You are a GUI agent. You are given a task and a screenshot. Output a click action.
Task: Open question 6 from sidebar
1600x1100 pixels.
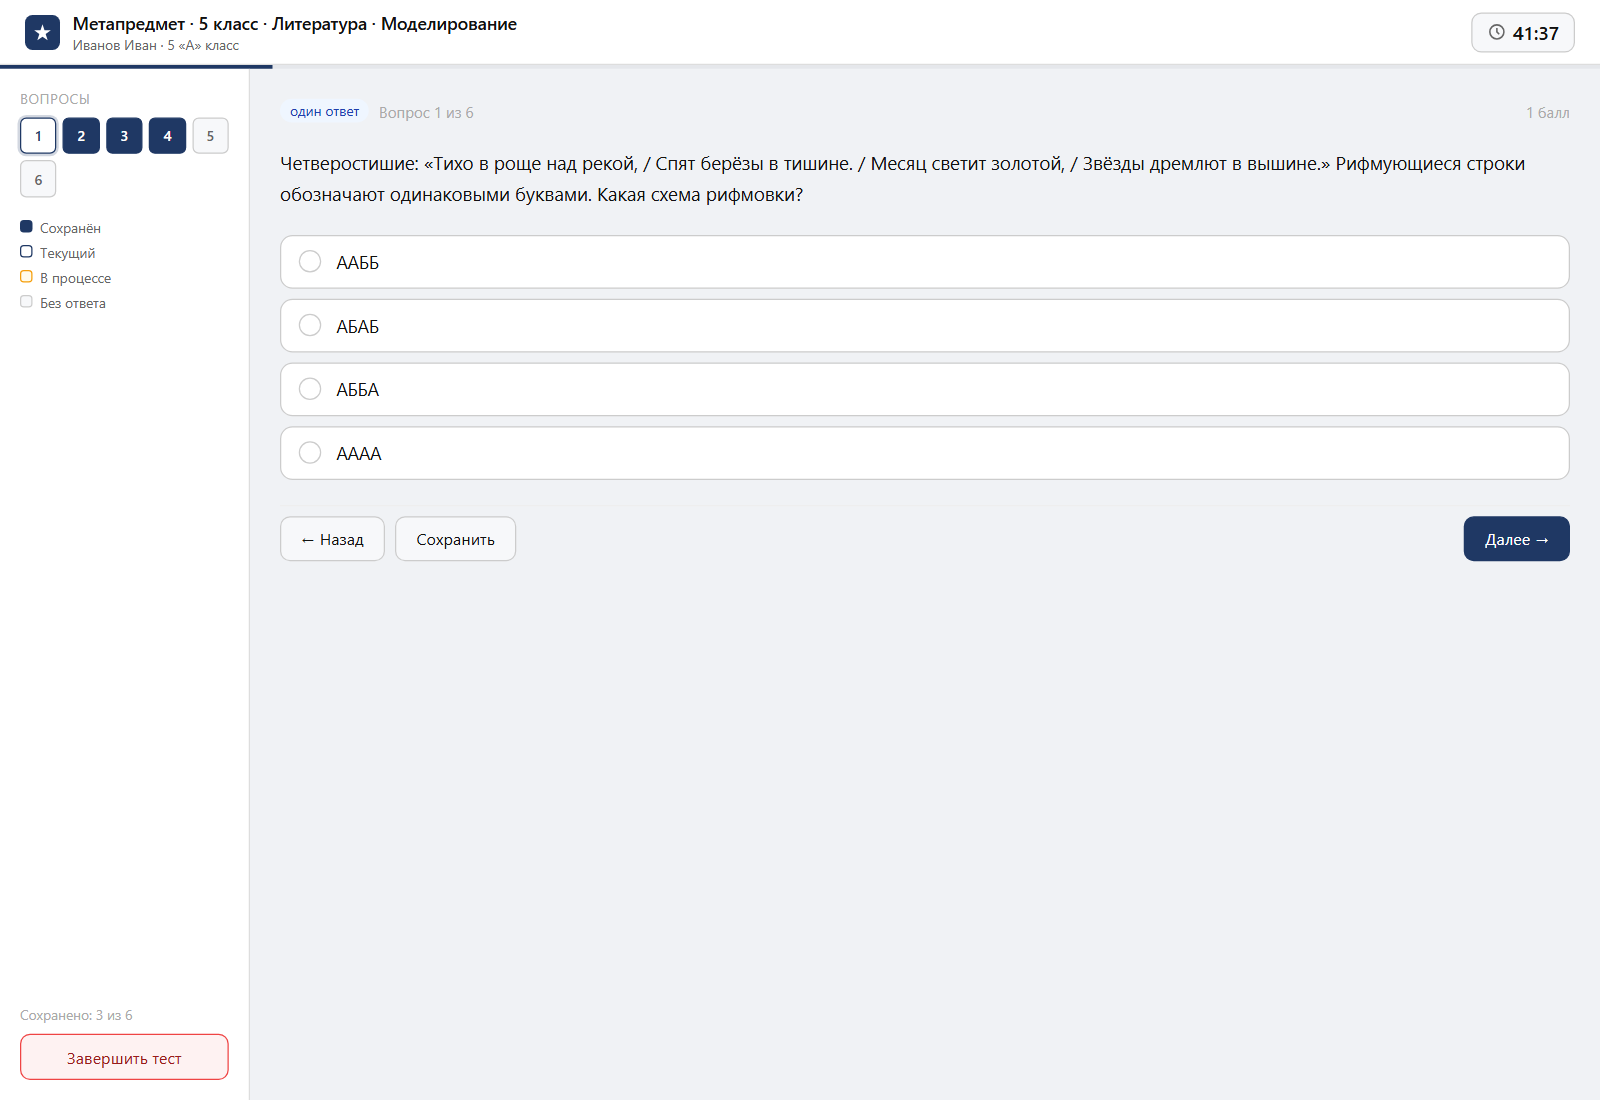38,179
